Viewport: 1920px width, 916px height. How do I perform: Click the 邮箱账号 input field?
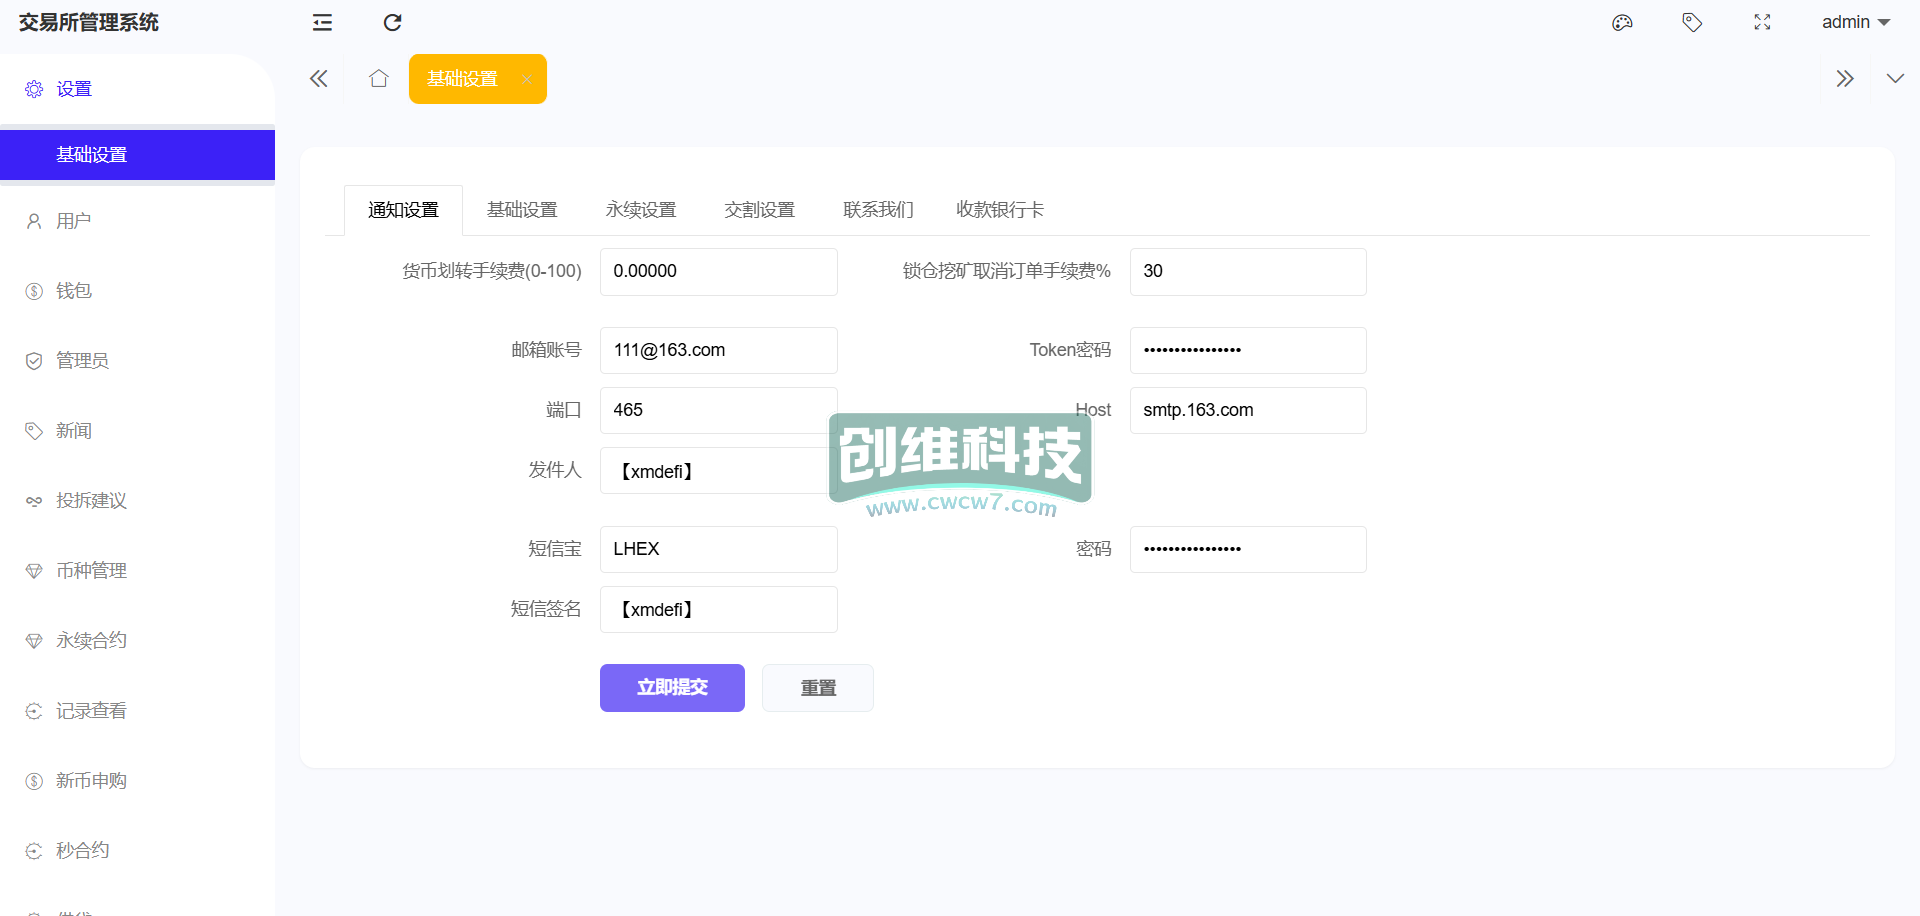[718, 351]
